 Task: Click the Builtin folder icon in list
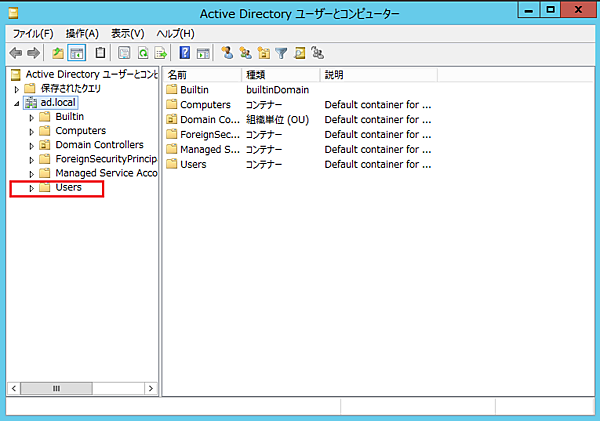pos(172,90)
